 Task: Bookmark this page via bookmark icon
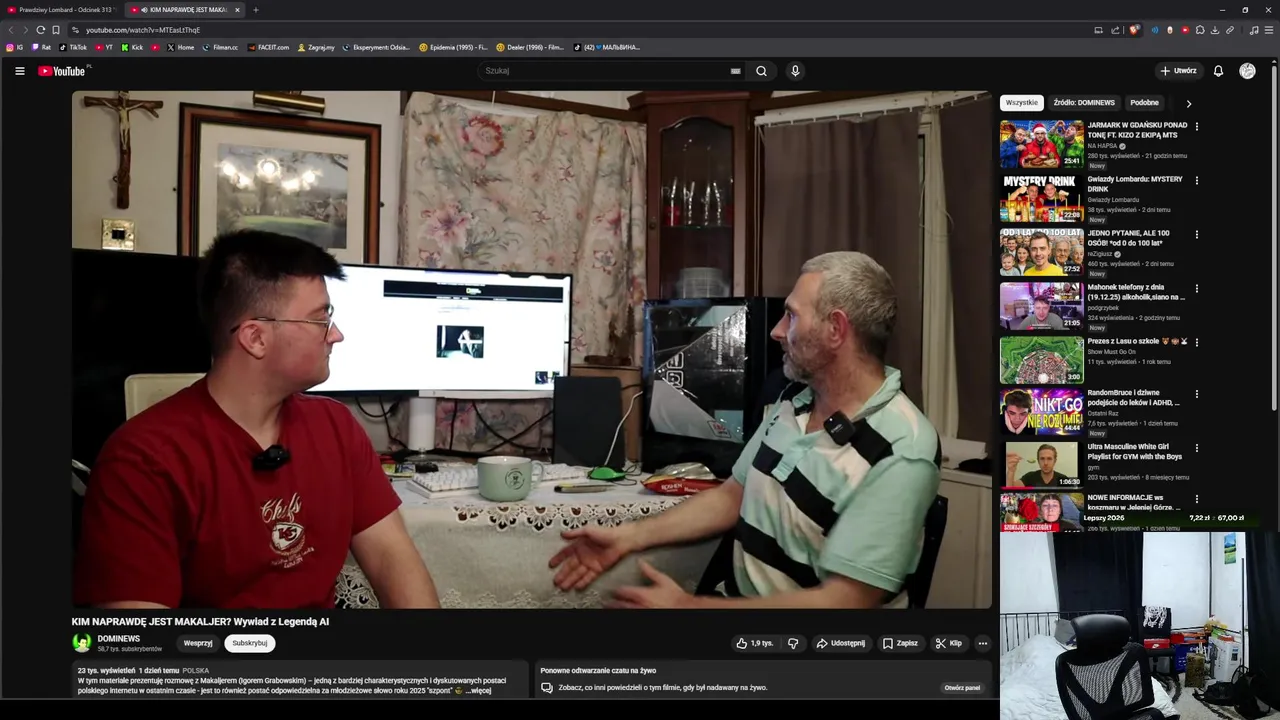[x=56, y=30]
